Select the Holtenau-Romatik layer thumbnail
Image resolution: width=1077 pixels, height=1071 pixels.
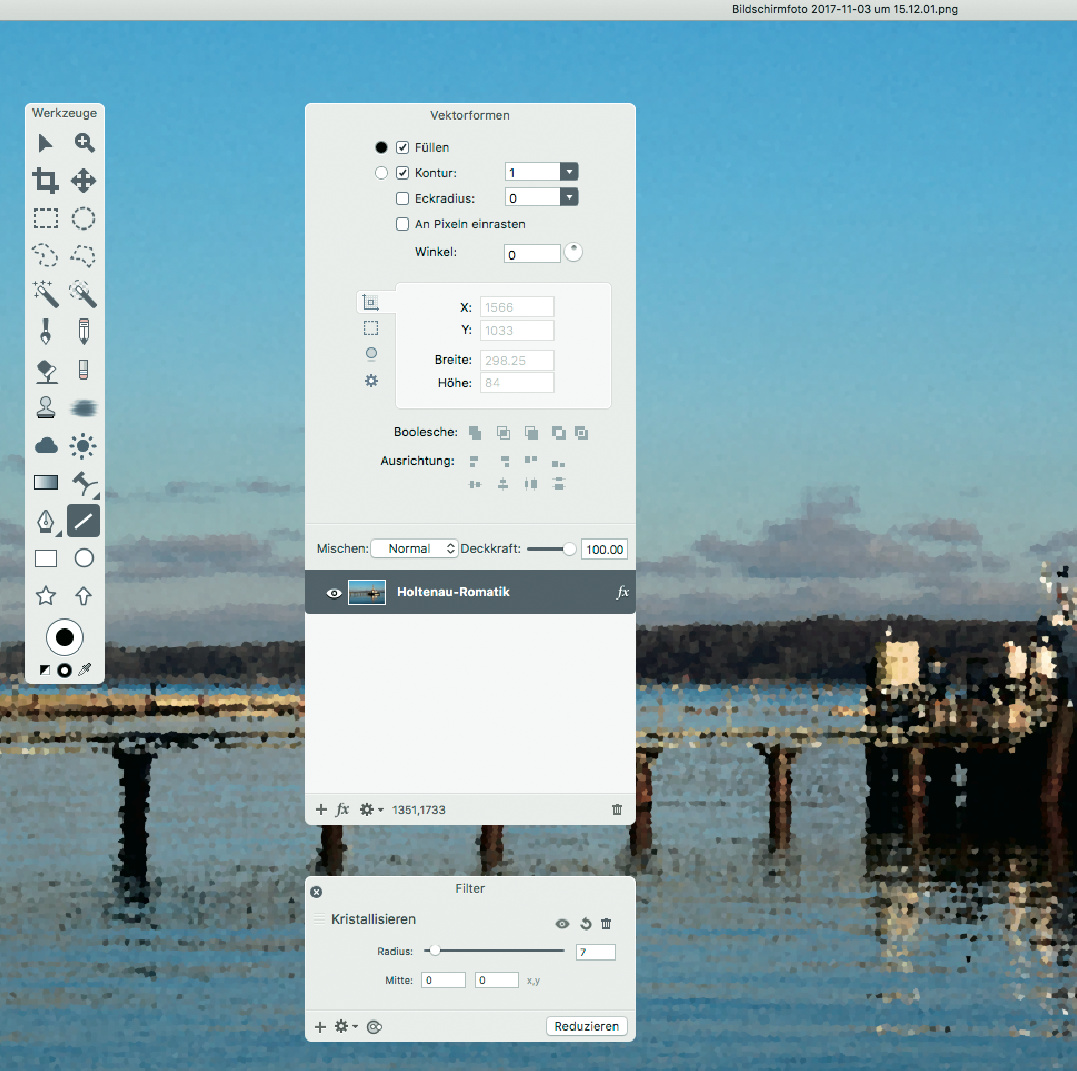(367, 592)
